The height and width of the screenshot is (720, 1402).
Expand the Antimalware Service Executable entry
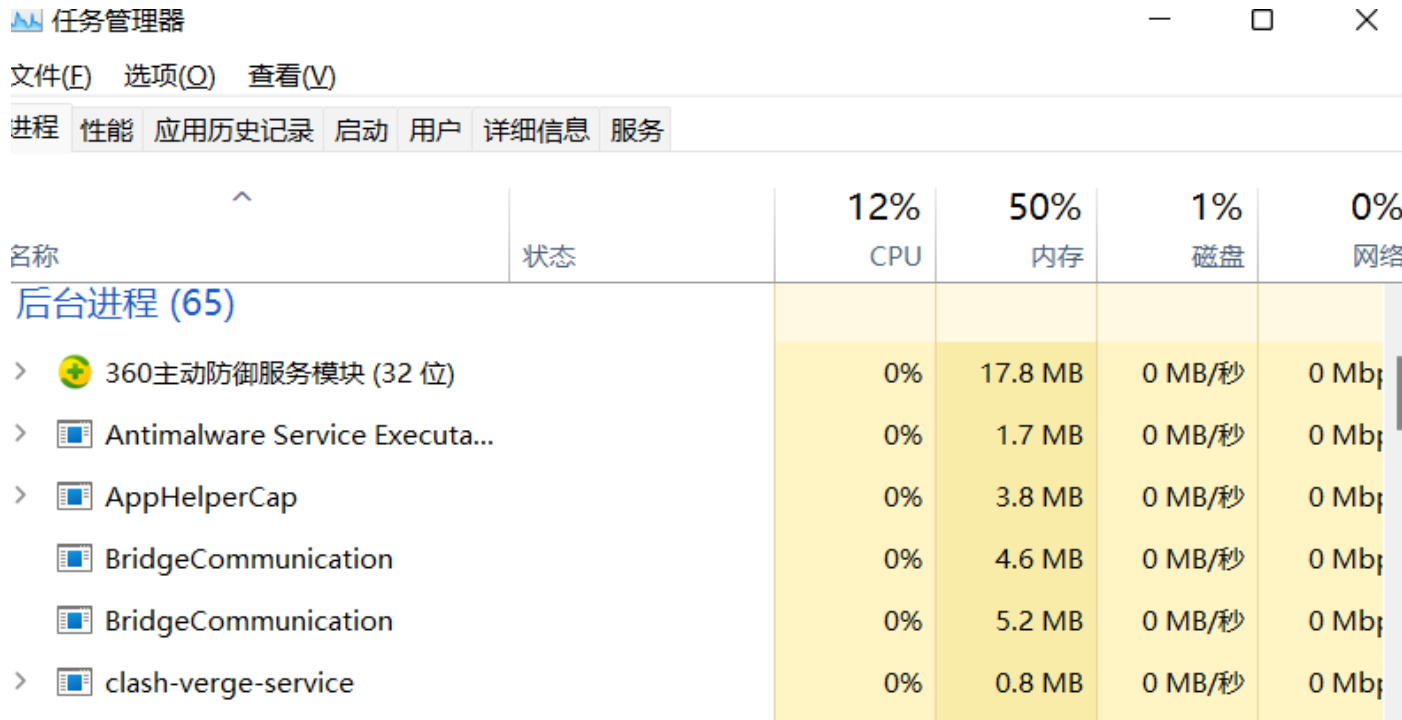20,434
